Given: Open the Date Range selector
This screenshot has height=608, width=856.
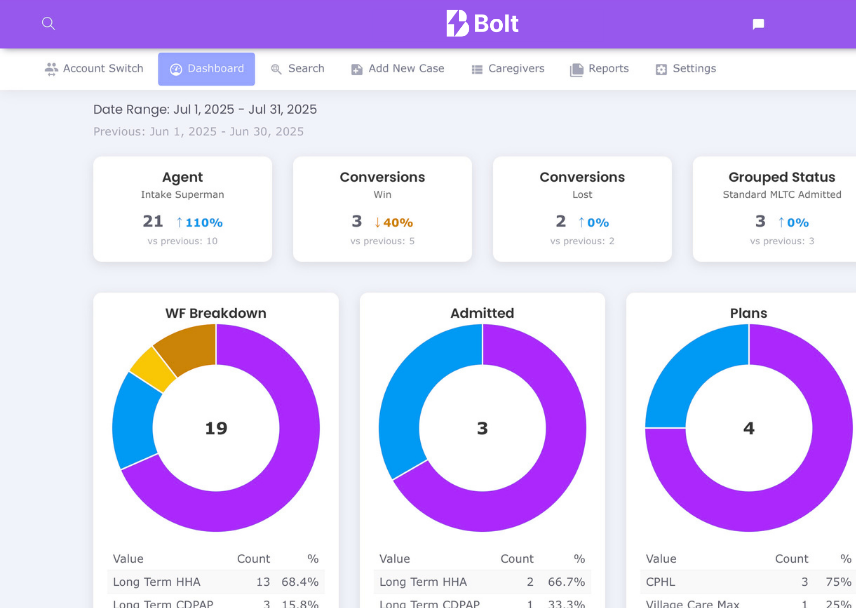Looking at the screenshot, I should tap(204, 110).
